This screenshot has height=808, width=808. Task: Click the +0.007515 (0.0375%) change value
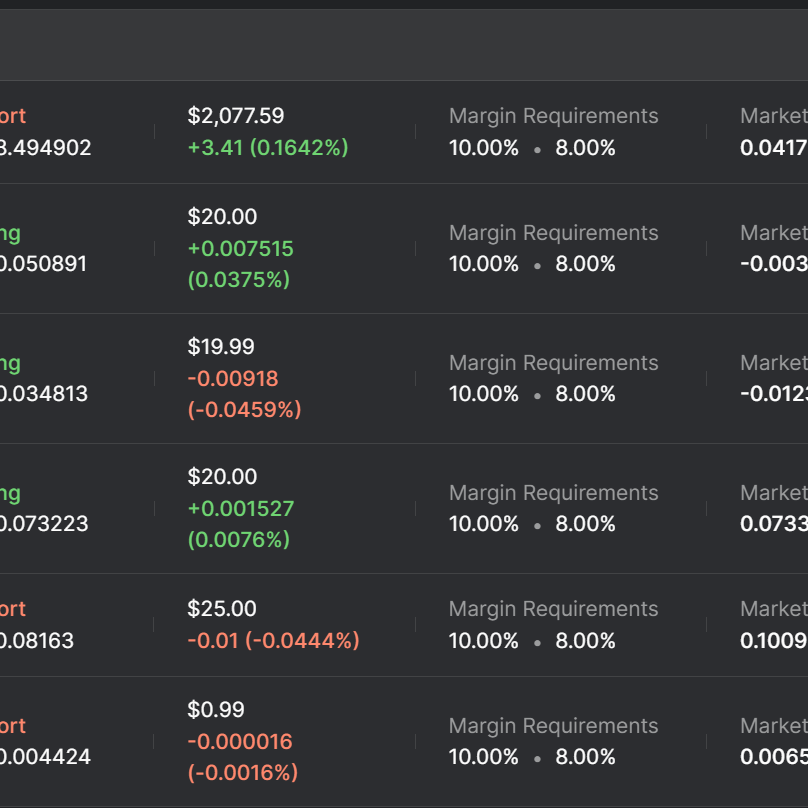point(240,264)
